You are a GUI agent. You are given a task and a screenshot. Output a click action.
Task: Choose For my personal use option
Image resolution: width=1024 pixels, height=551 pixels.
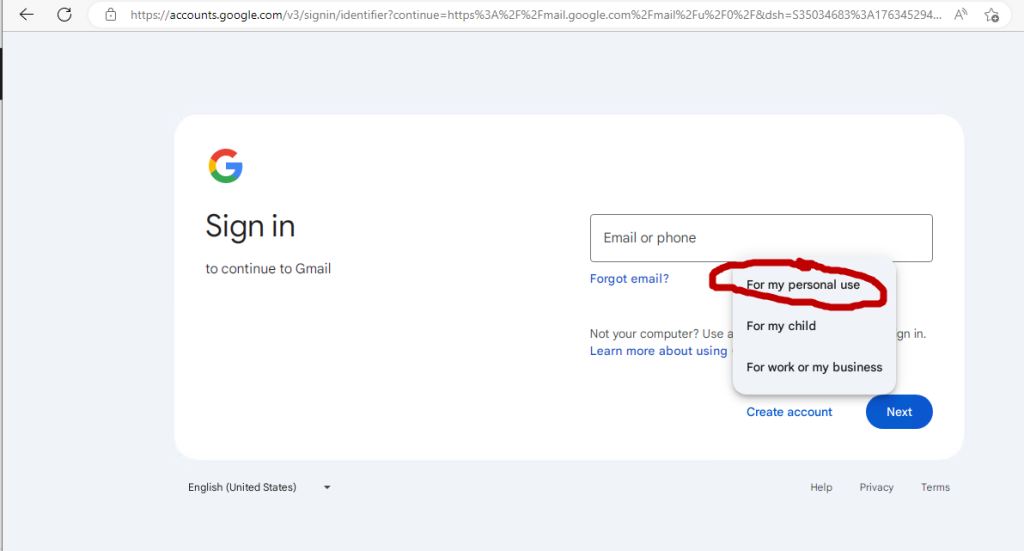802,285
